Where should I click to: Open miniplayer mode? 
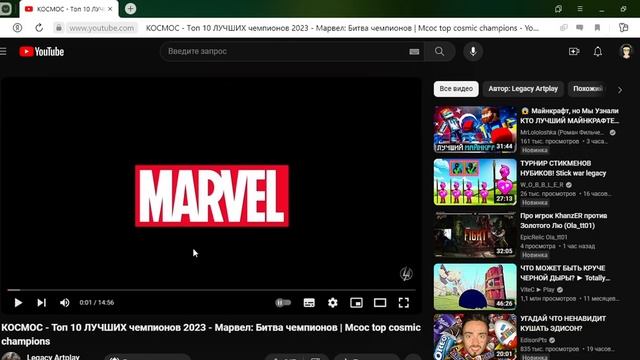[356, 302]
